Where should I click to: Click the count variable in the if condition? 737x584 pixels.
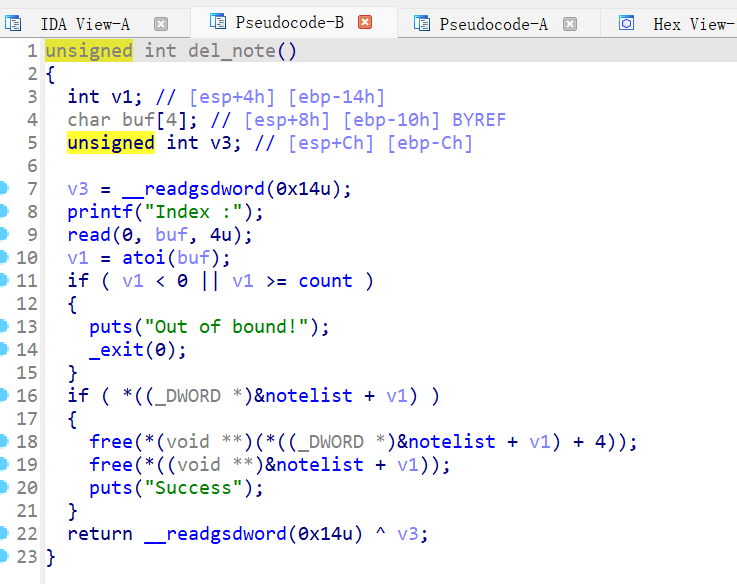tap(325, 281)
